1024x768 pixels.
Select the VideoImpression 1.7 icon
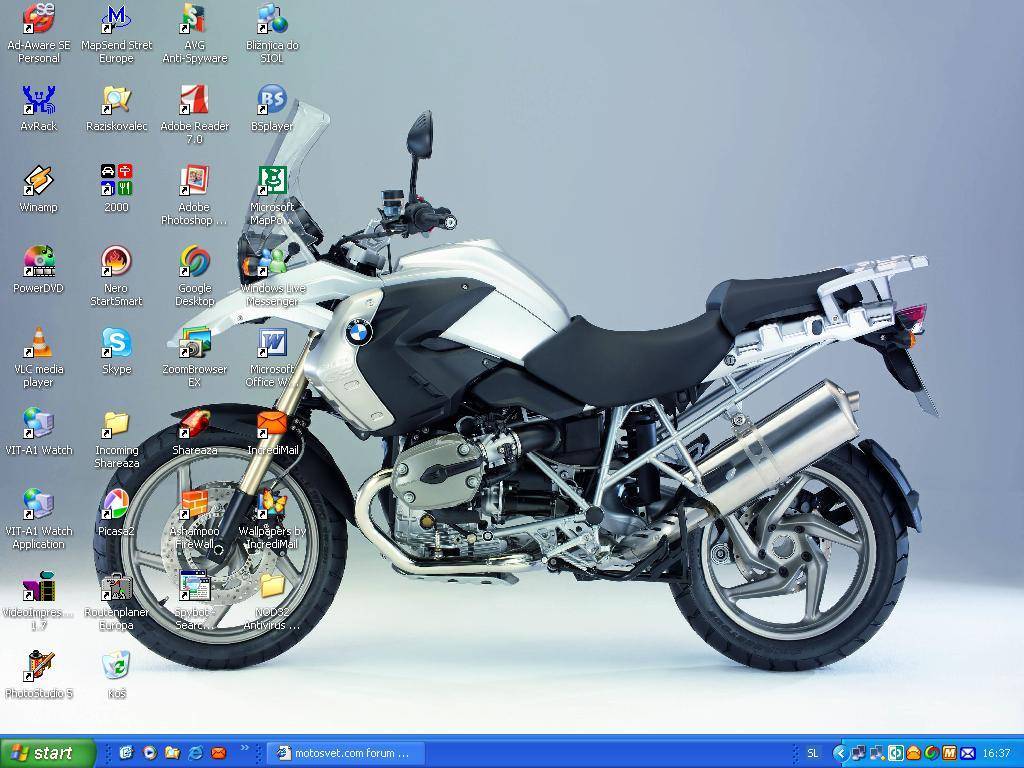(39, 600)
